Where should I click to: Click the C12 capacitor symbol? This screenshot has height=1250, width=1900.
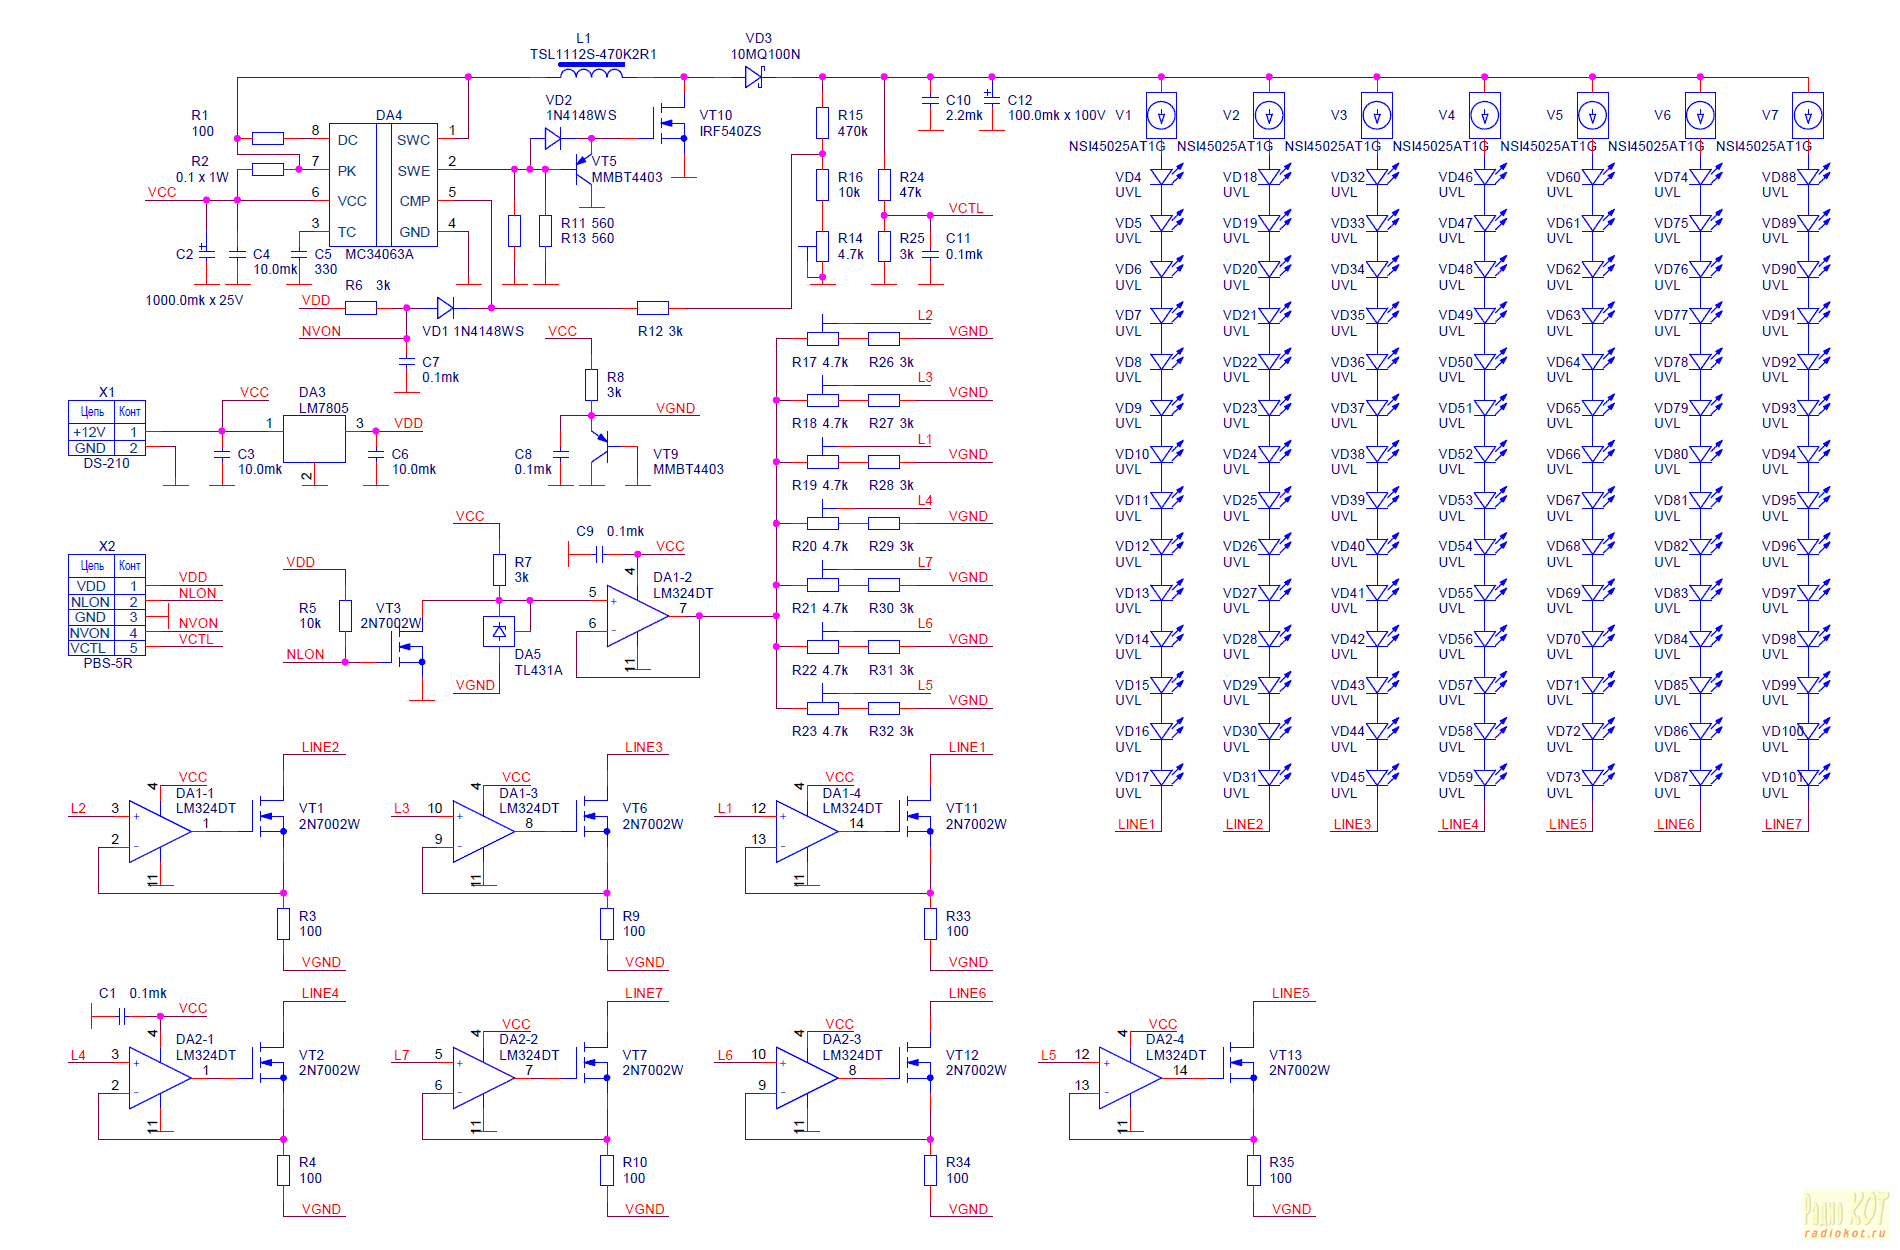[991, 97]
